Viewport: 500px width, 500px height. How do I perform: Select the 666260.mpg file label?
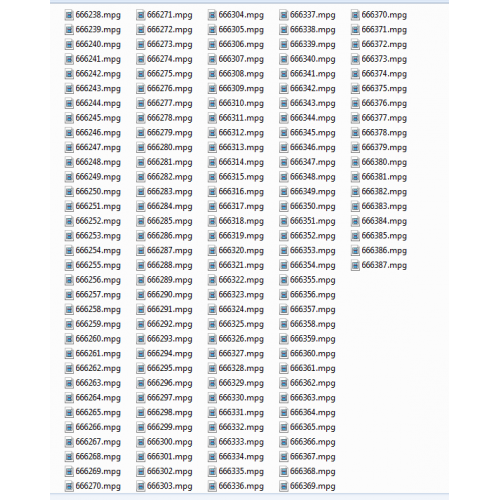click(x=98, y=339)
